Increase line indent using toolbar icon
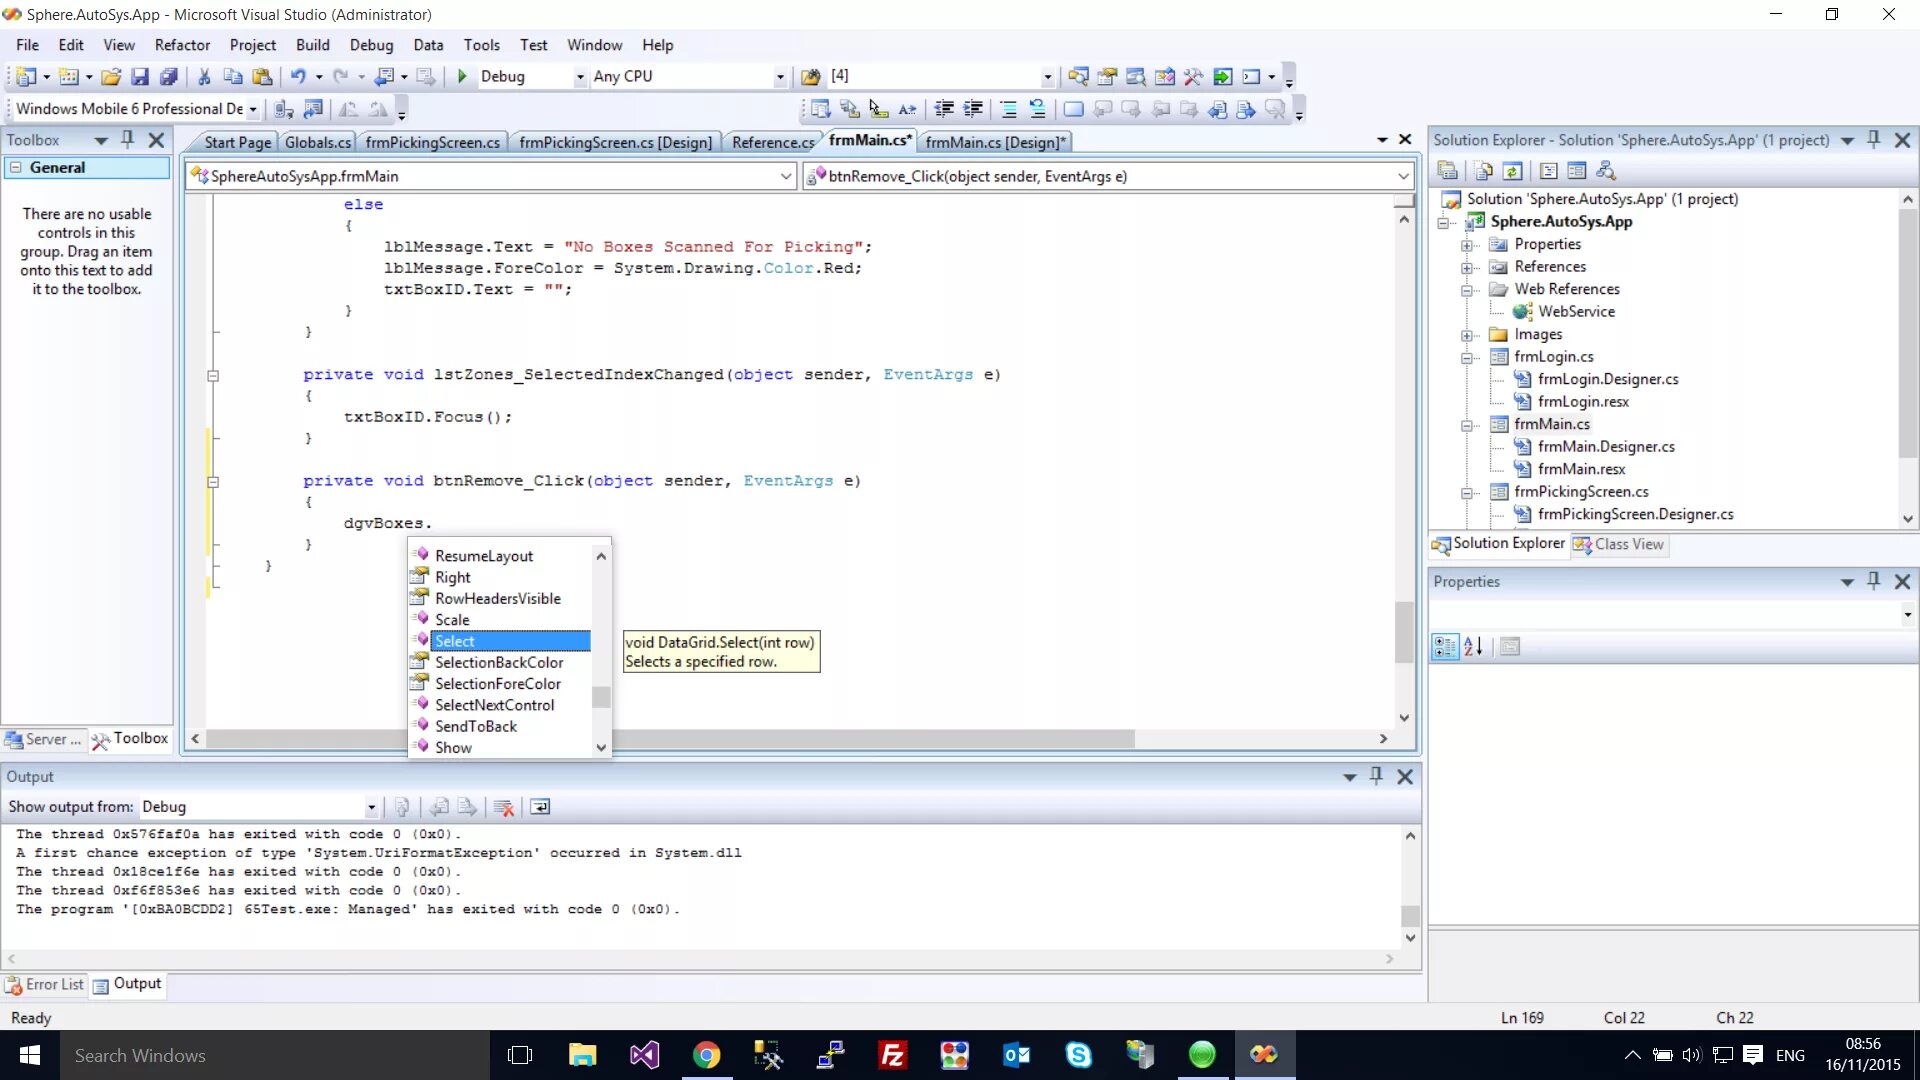This screenshot has width=1920, height=1080. (x=973, y=109)
